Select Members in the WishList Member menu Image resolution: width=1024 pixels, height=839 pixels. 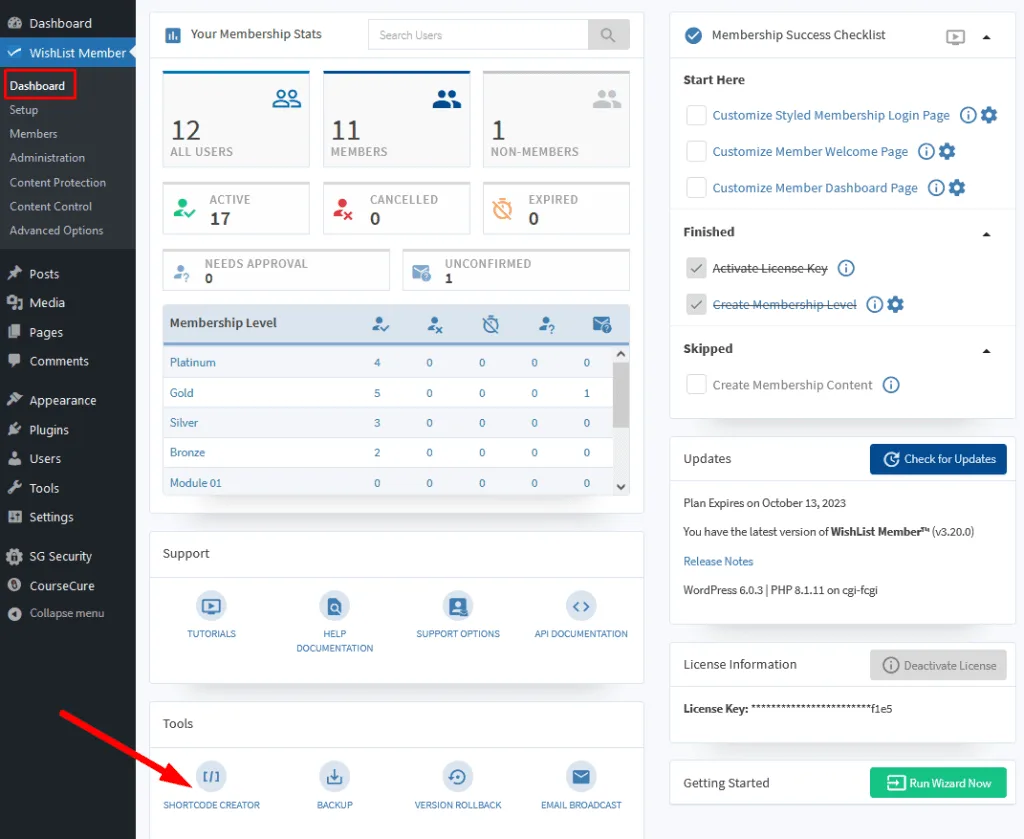pos(33,133)
